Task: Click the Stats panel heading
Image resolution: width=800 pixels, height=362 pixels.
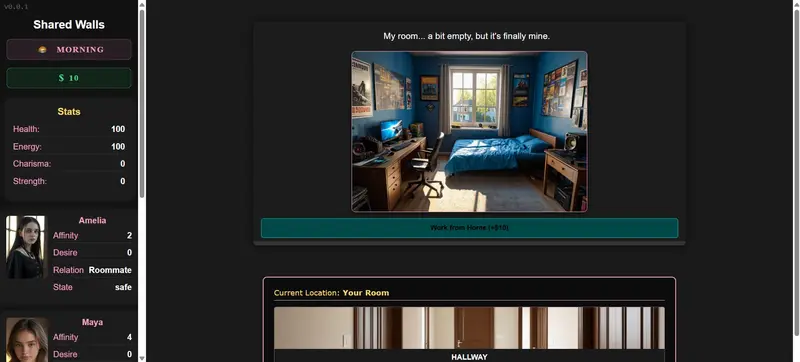Action: pos(69,112)
